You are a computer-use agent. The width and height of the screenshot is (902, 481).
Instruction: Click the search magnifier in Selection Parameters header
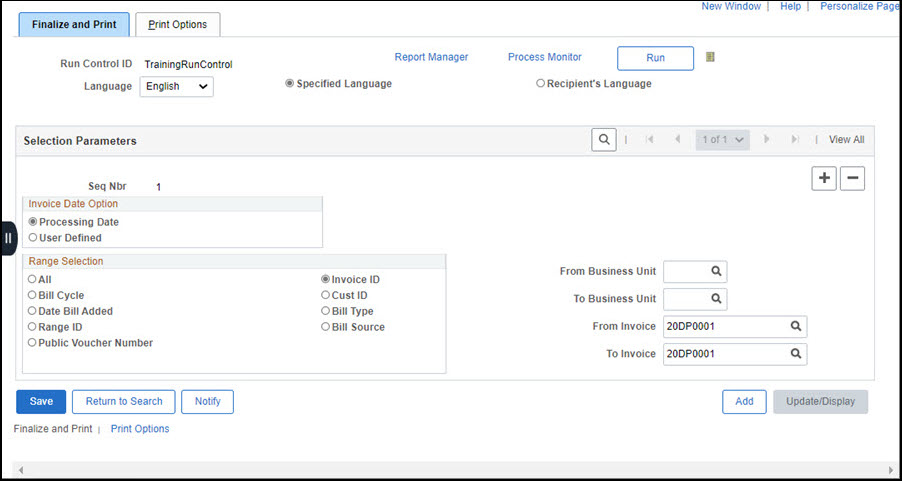coord(603,140)
